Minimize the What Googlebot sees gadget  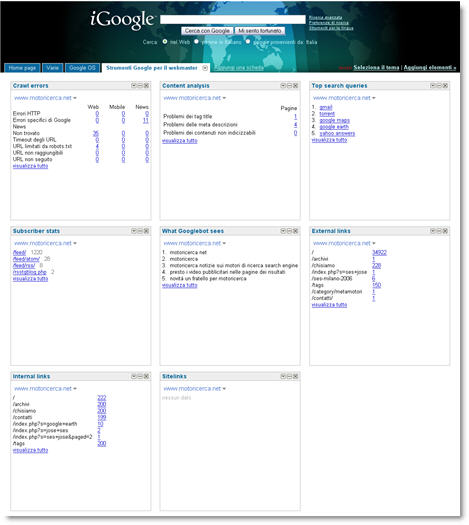click(x=289, y=231)
